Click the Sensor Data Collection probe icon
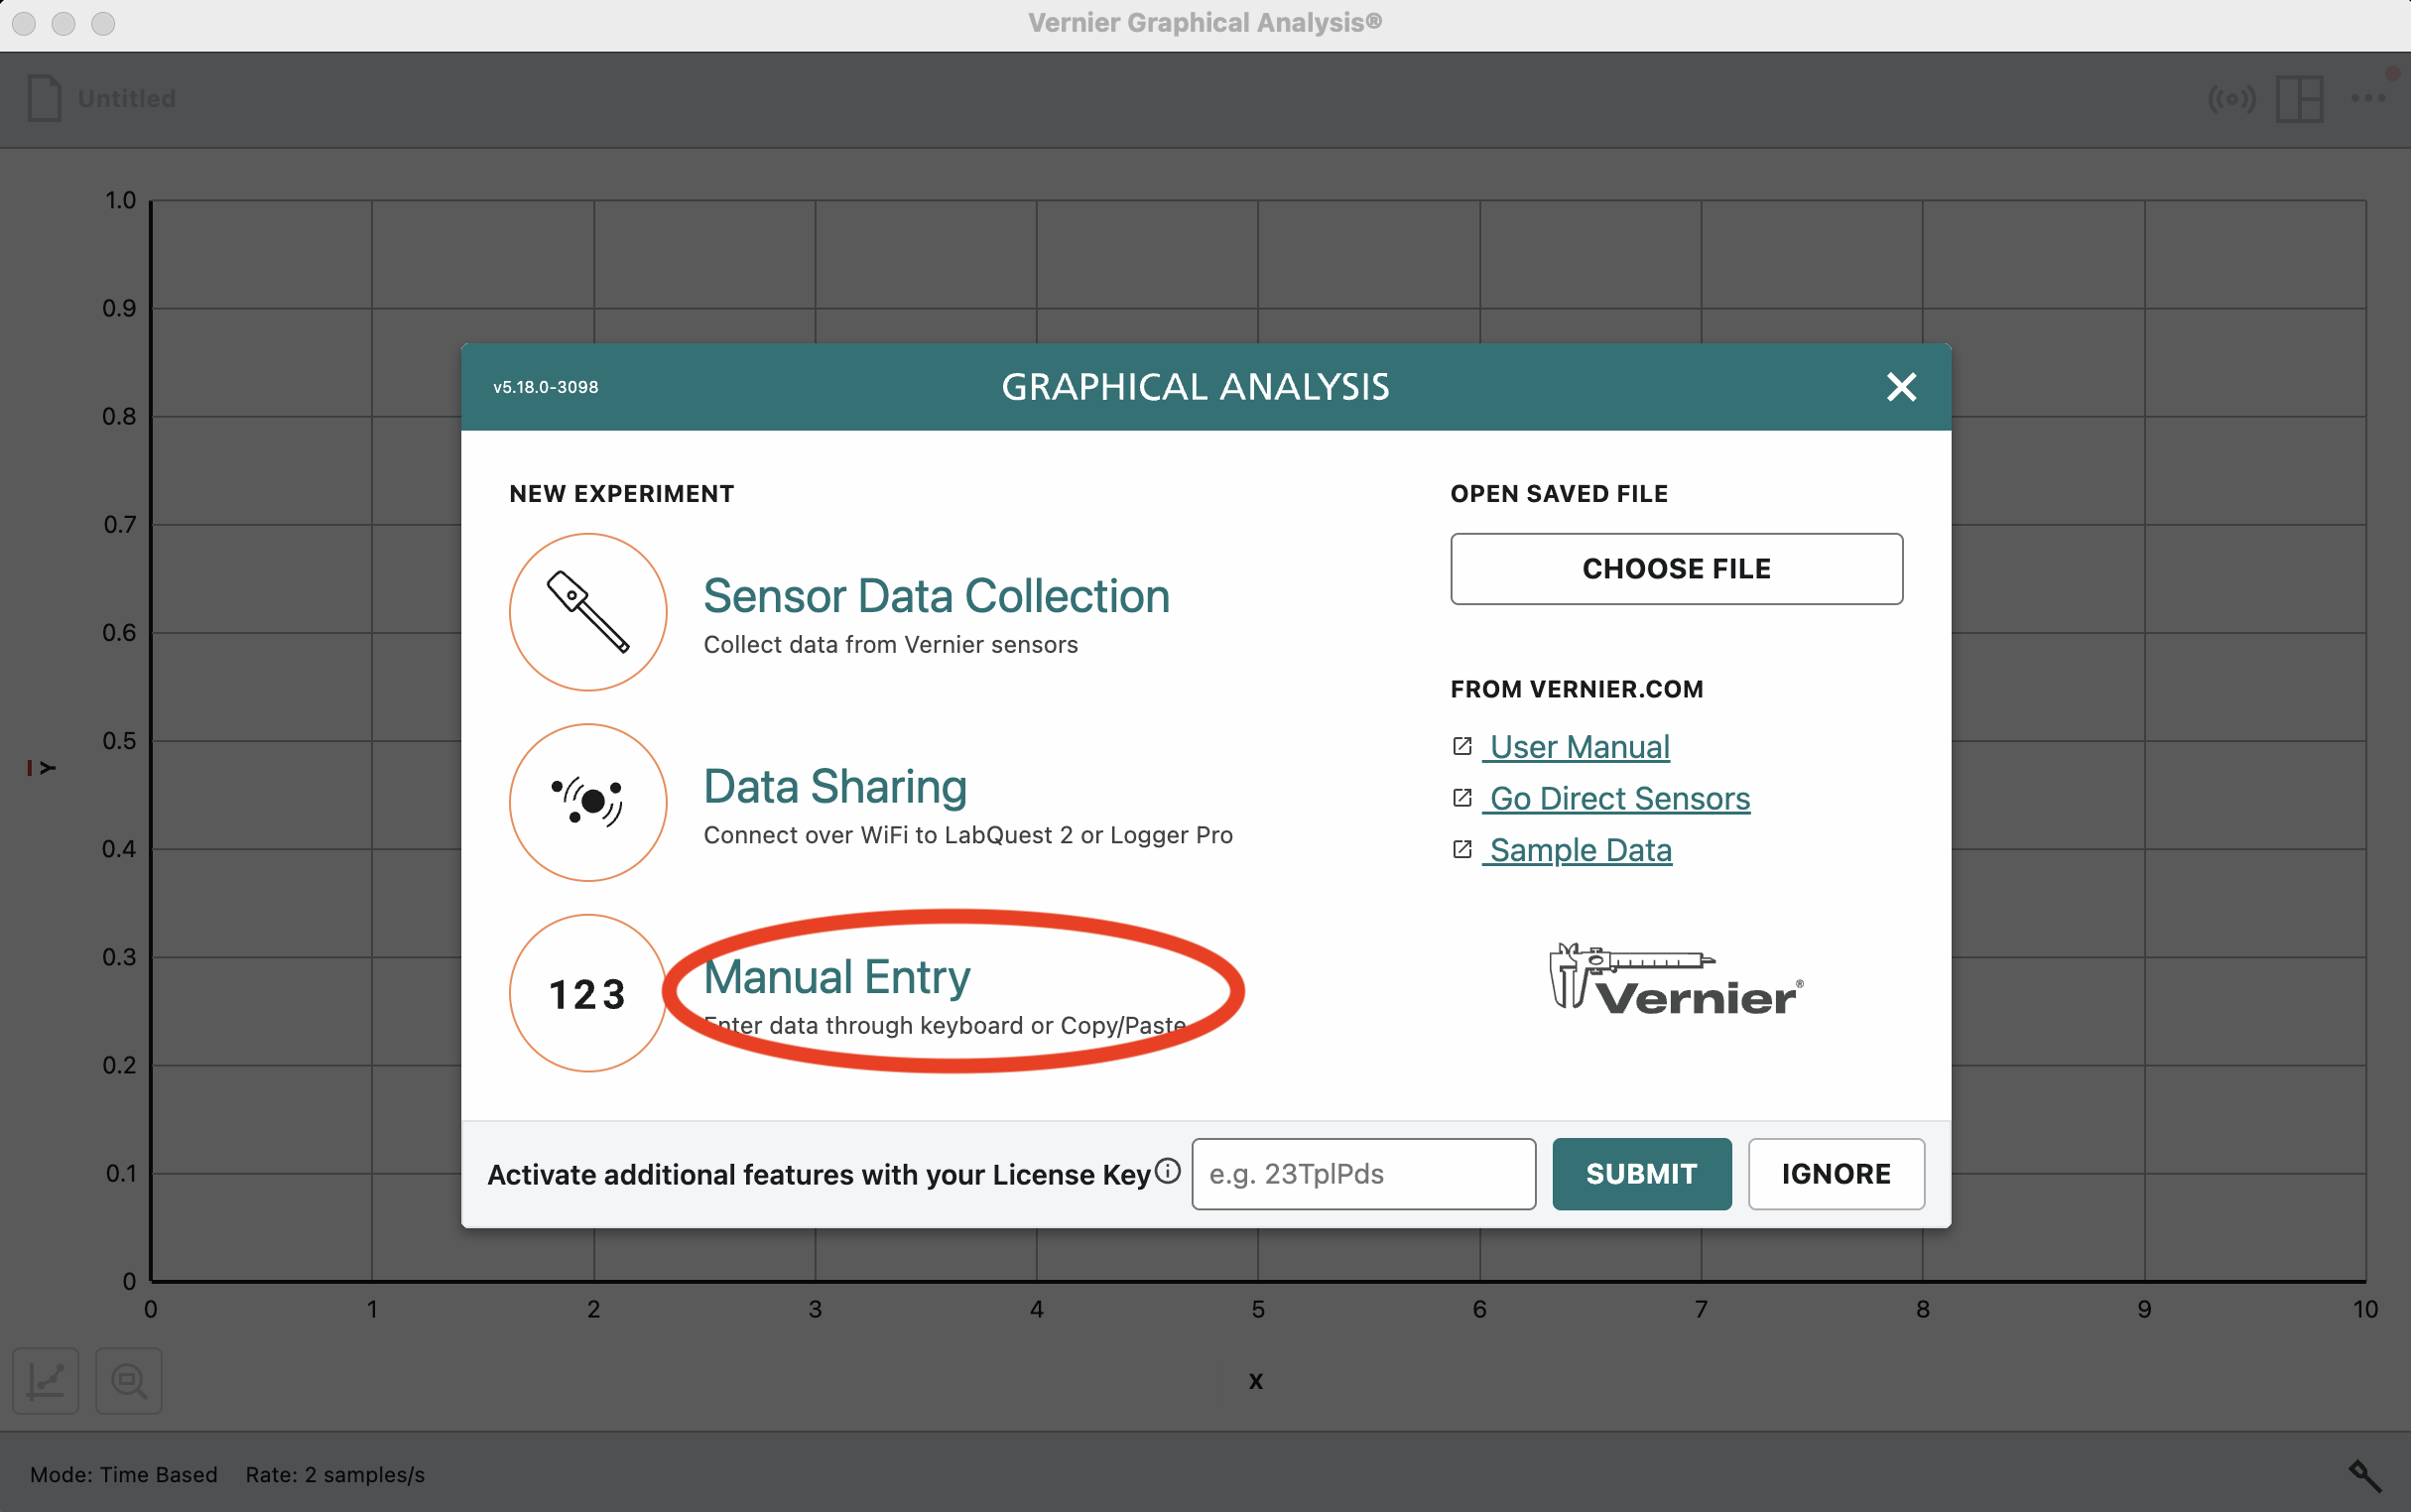The image size is (2411, 1512). [588, 612]
